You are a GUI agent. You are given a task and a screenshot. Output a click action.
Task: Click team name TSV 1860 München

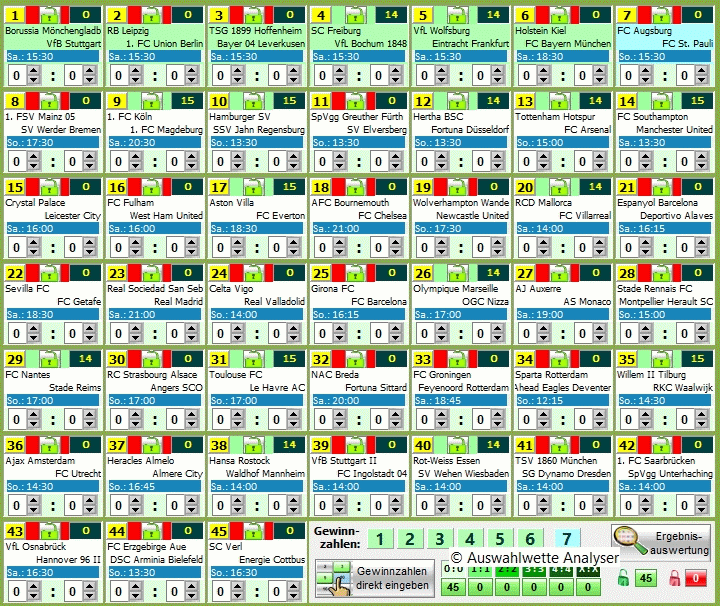[556, 460]
